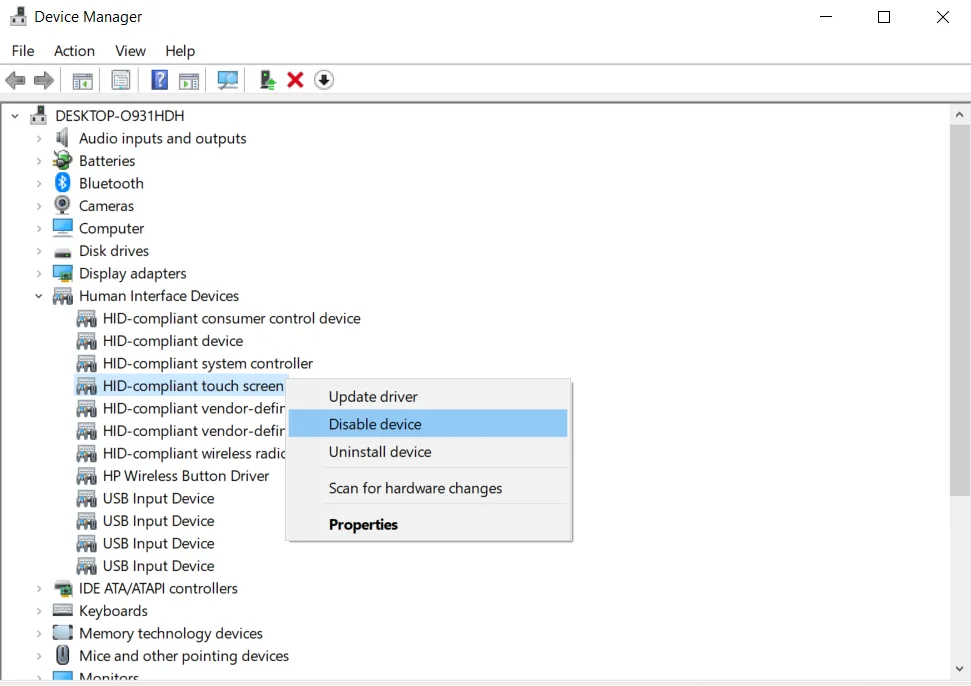
Task: Click the Cameras webcam icon
Action: [63, 205]
